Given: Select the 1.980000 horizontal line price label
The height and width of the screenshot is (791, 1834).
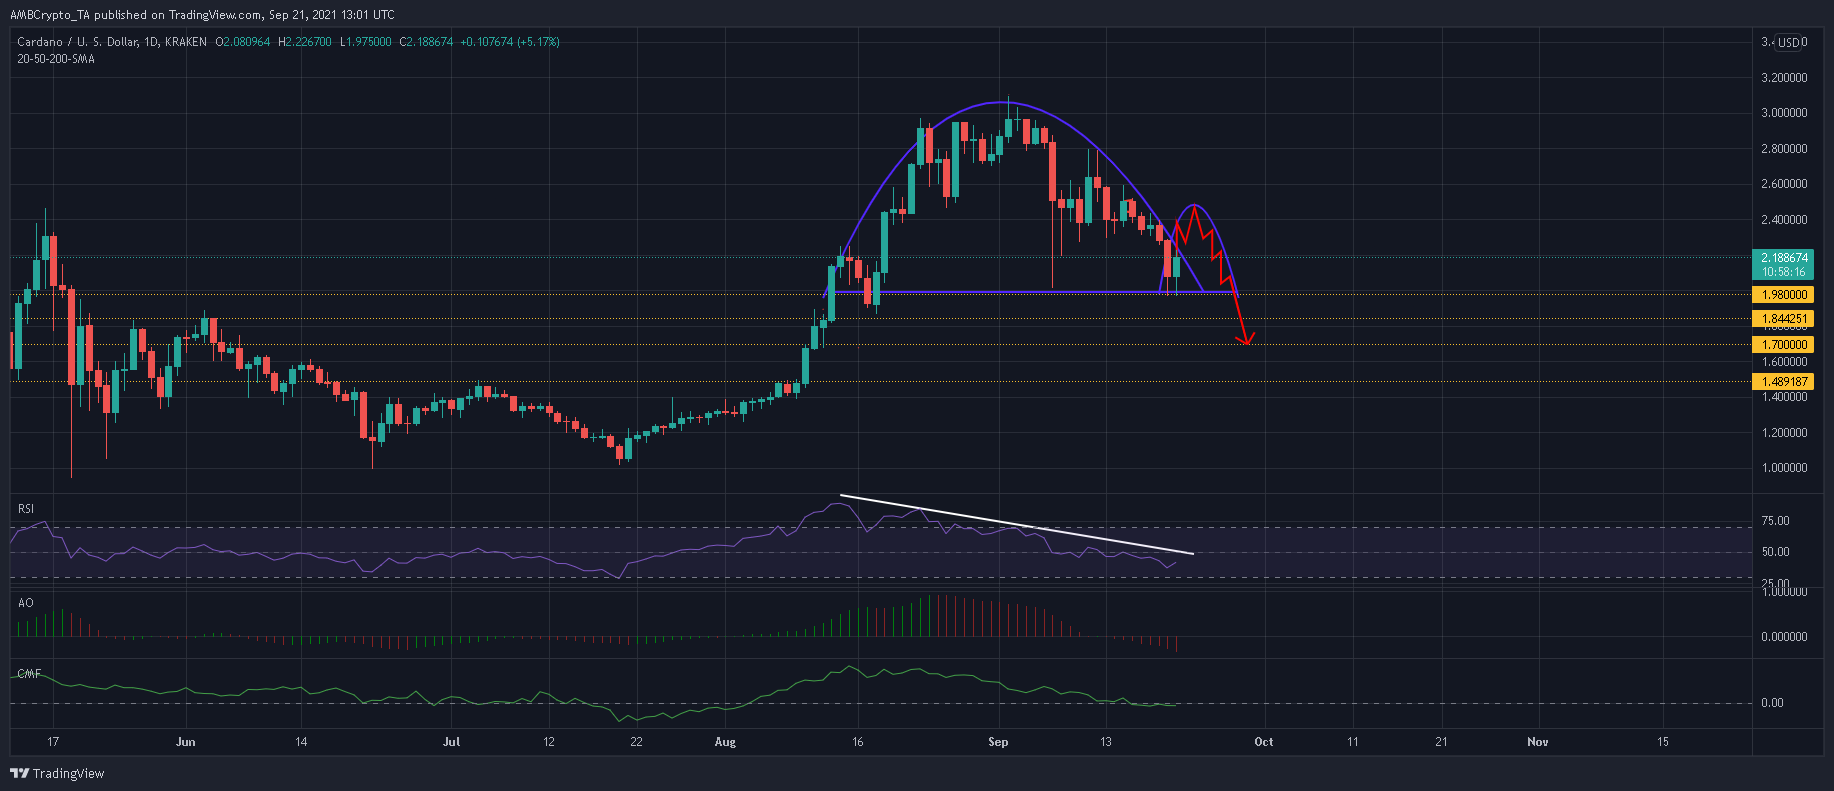Looking at the screenshot, I should coord(1785,295).
